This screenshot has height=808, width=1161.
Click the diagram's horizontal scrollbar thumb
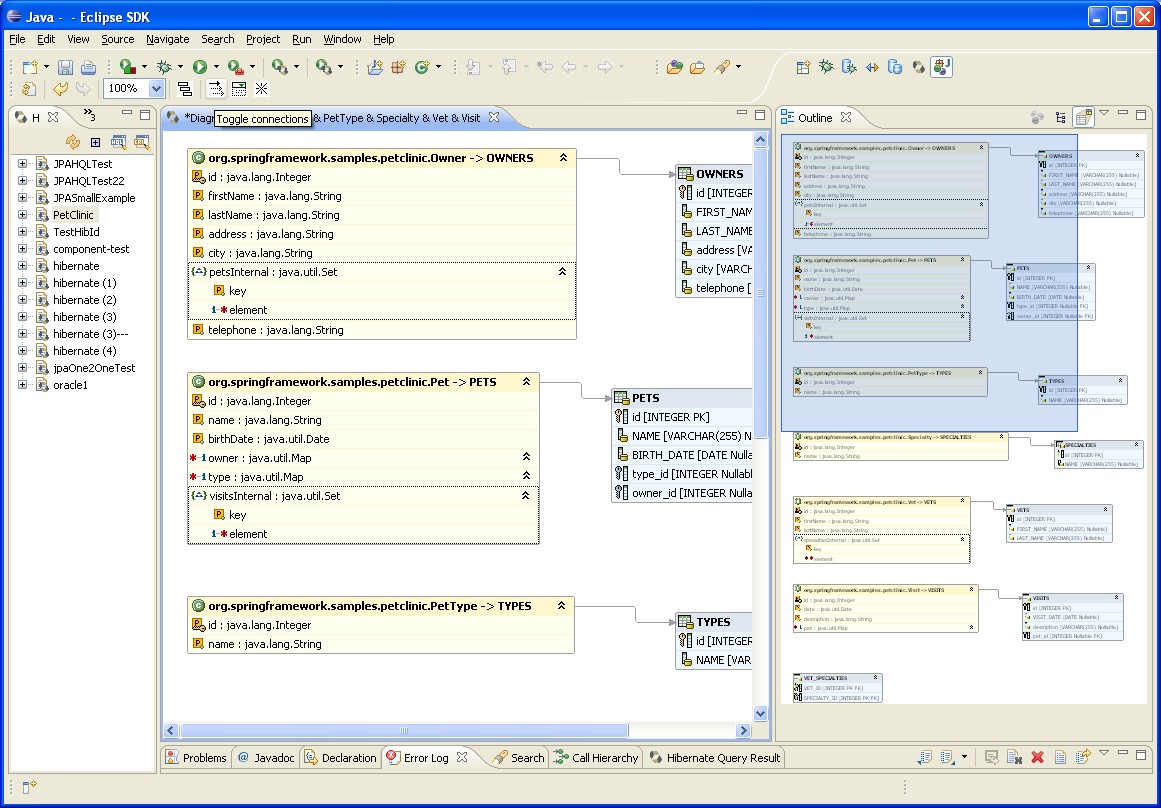click(x=405, y=731)
